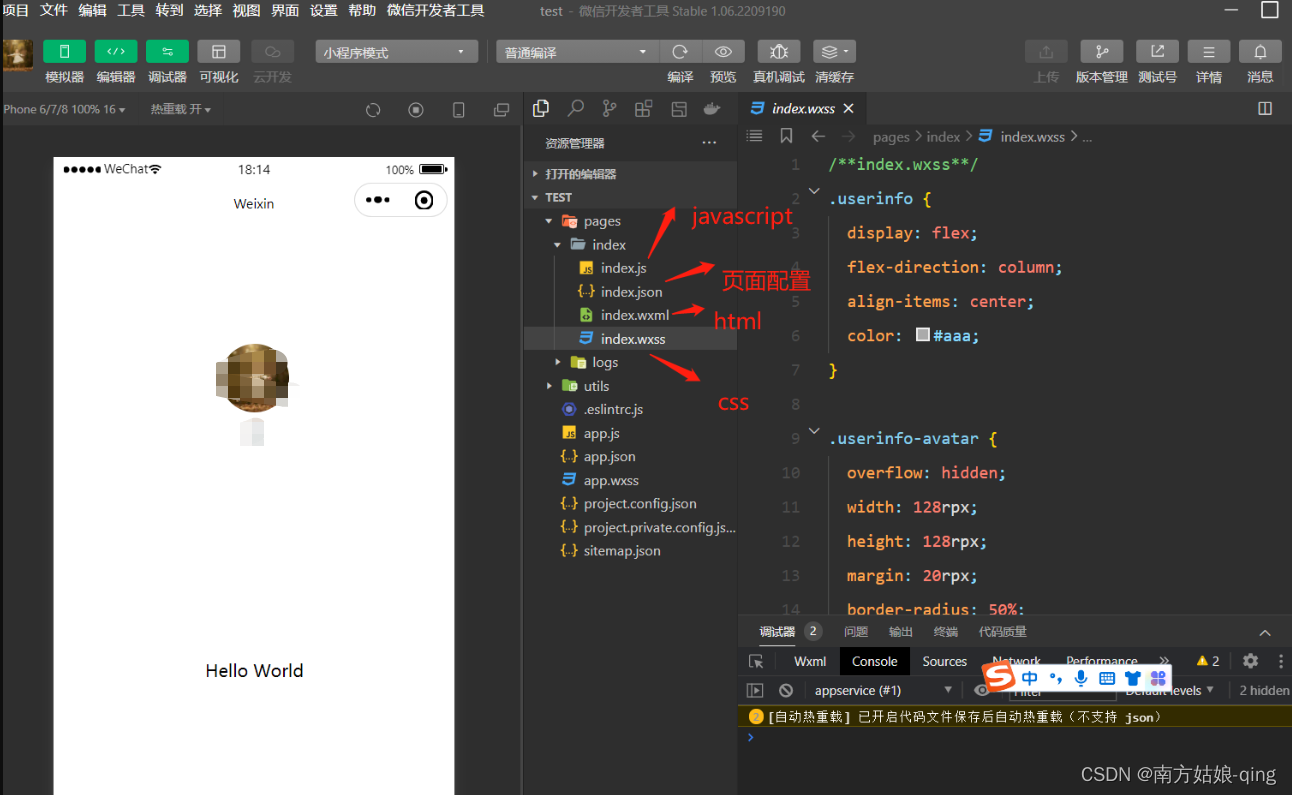This screenshot has width=1292, height=795.
Task: Click the clear console icon
Action: 786,690
